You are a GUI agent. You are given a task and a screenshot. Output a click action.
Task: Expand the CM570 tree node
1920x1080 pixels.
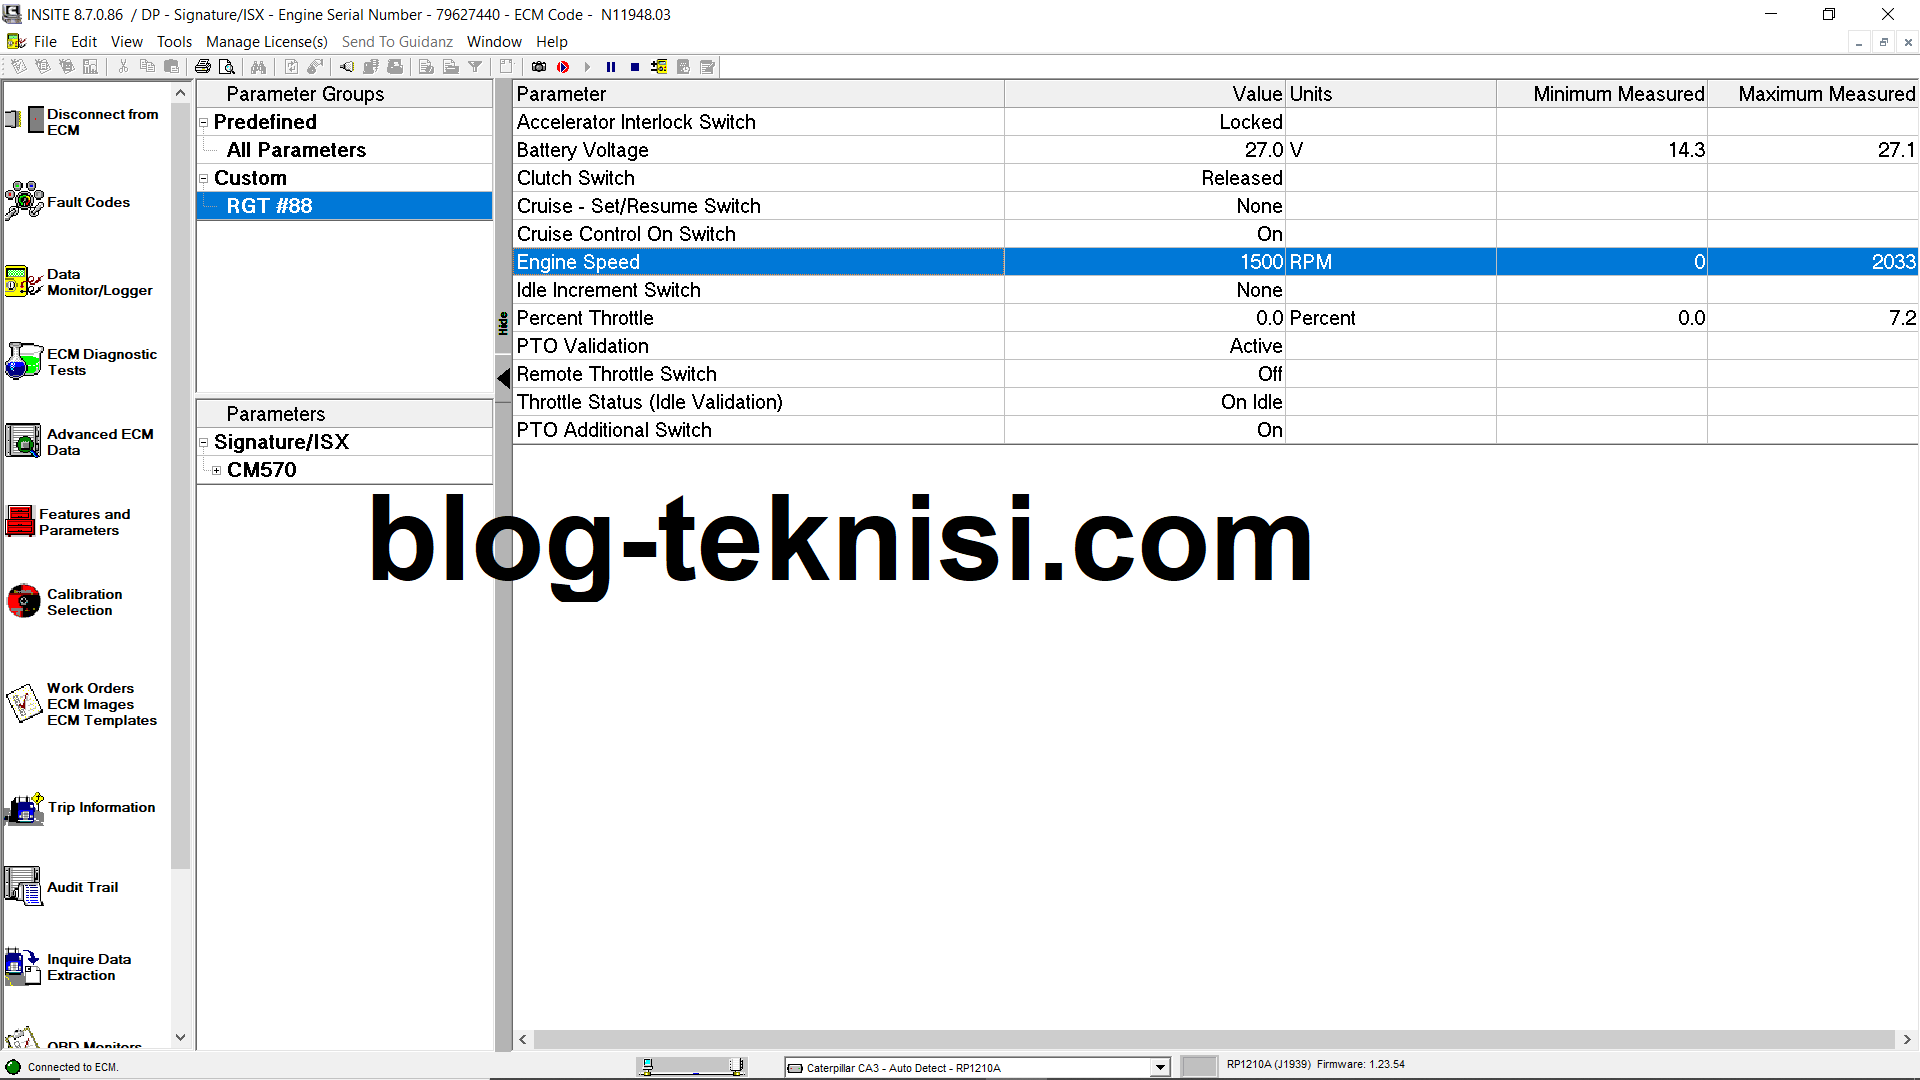[x=217, y=470]
